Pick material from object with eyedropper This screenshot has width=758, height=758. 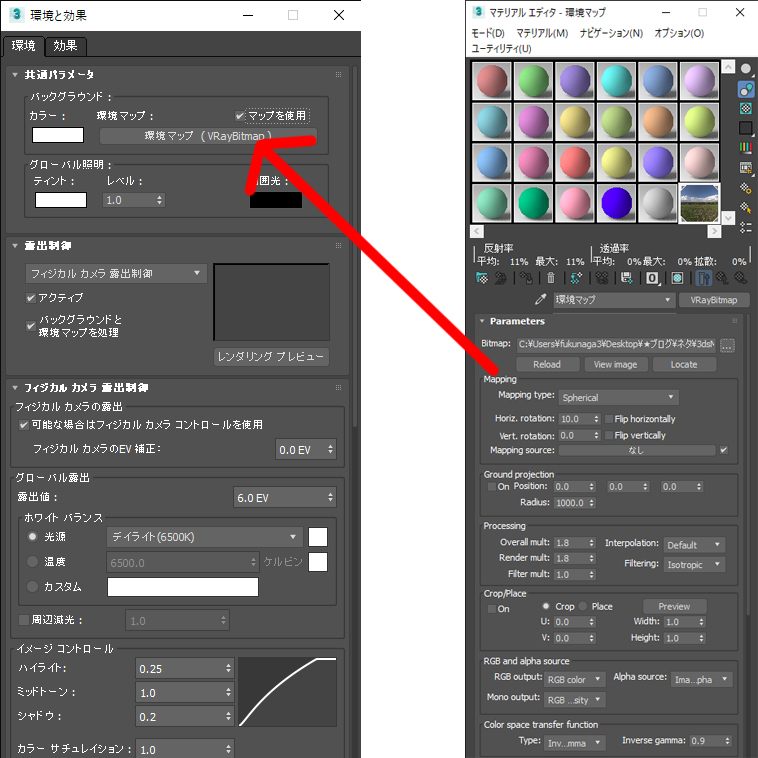541,299
